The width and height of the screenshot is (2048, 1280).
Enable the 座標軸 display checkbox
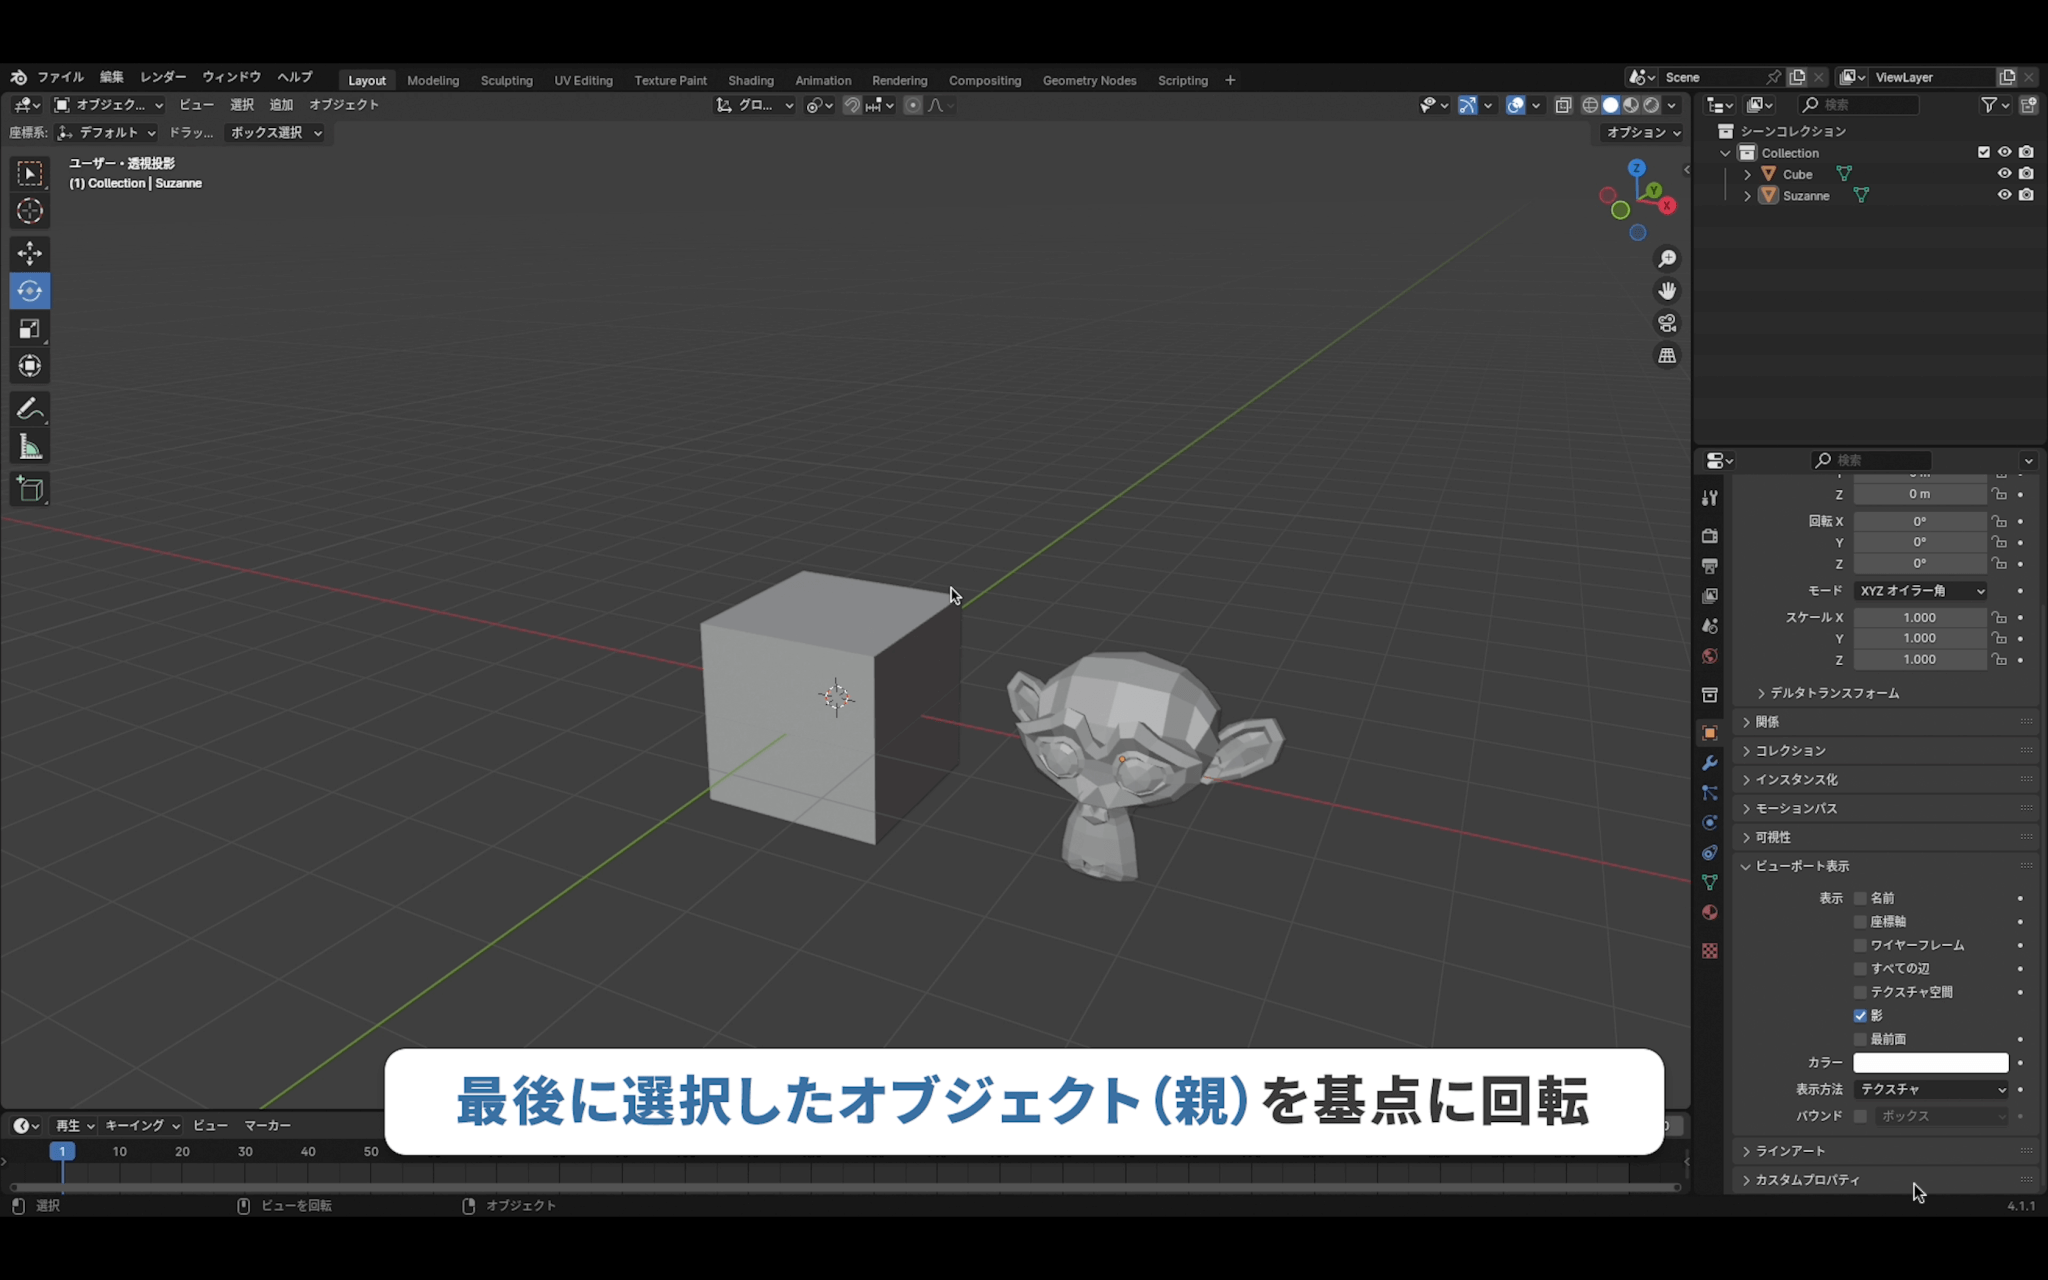point(1861,921)
